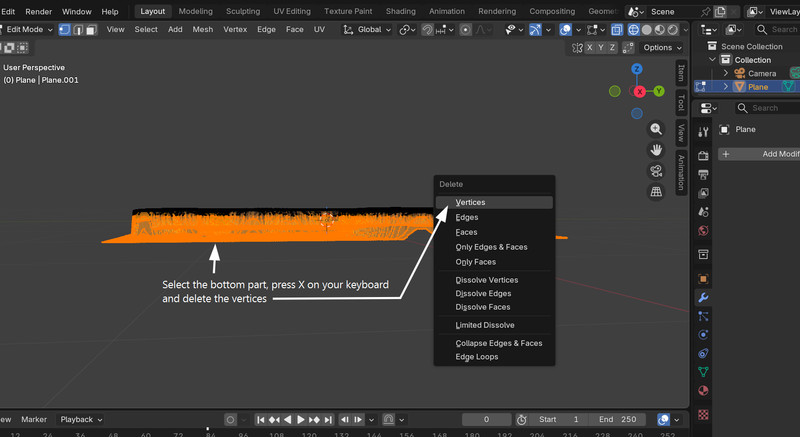Jump to timeline end button

(328, 420)
